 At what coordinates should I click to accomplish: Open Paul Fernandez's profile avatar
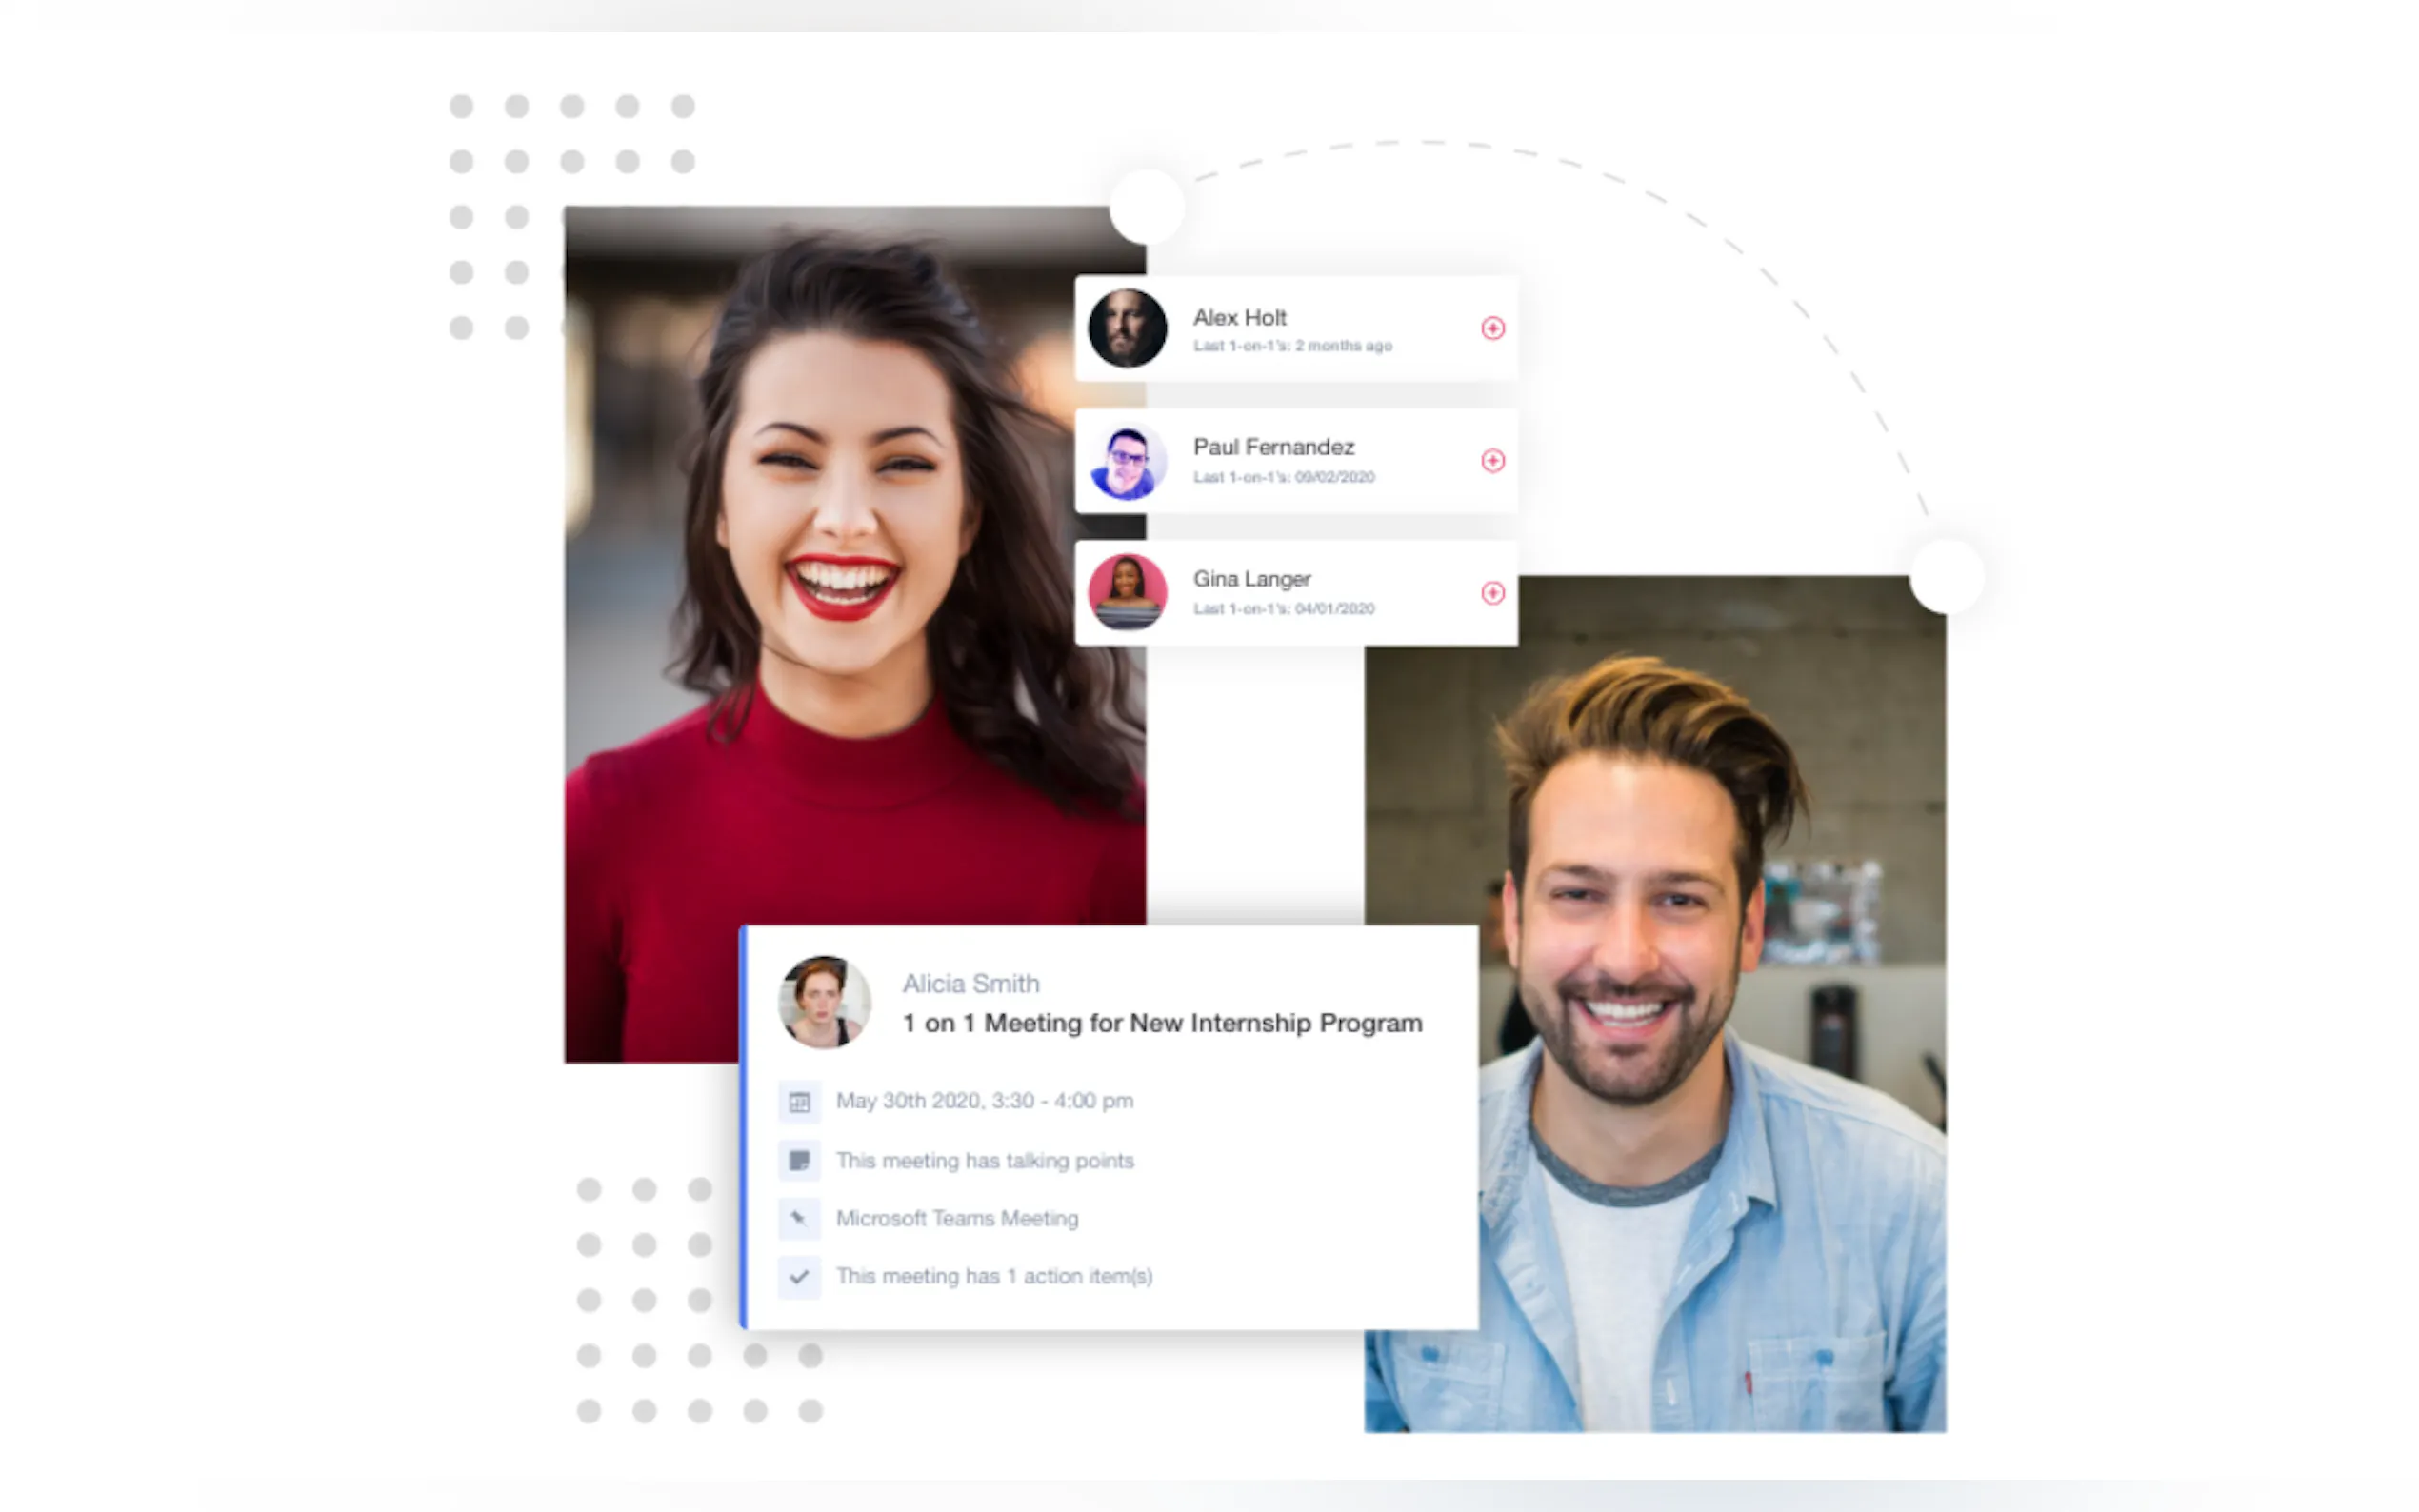(1127, 461)
